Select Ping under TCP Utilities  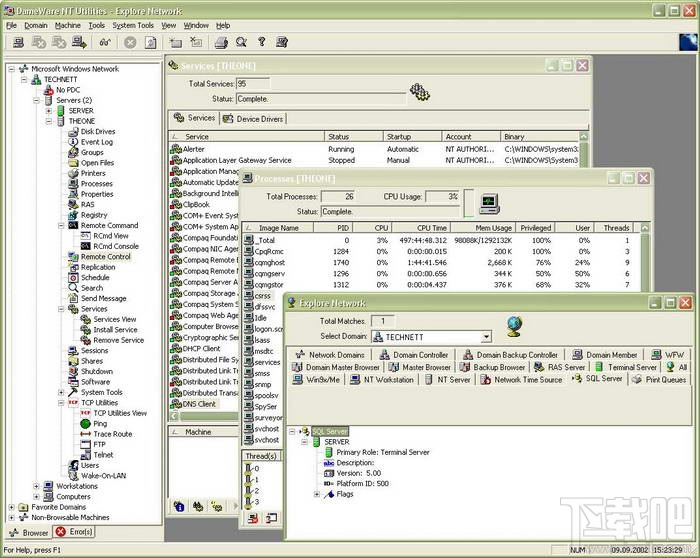tap(100, 424)
